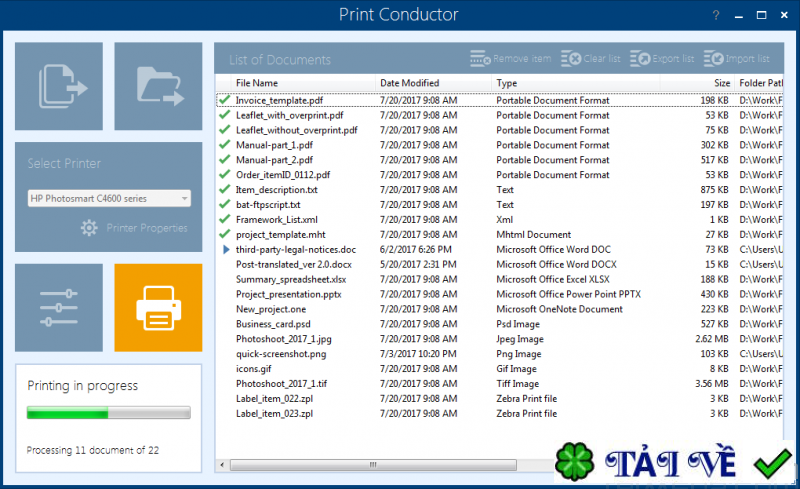Click the Add Folder tile icon
The image size is (800, 489).
coord(158,86)
